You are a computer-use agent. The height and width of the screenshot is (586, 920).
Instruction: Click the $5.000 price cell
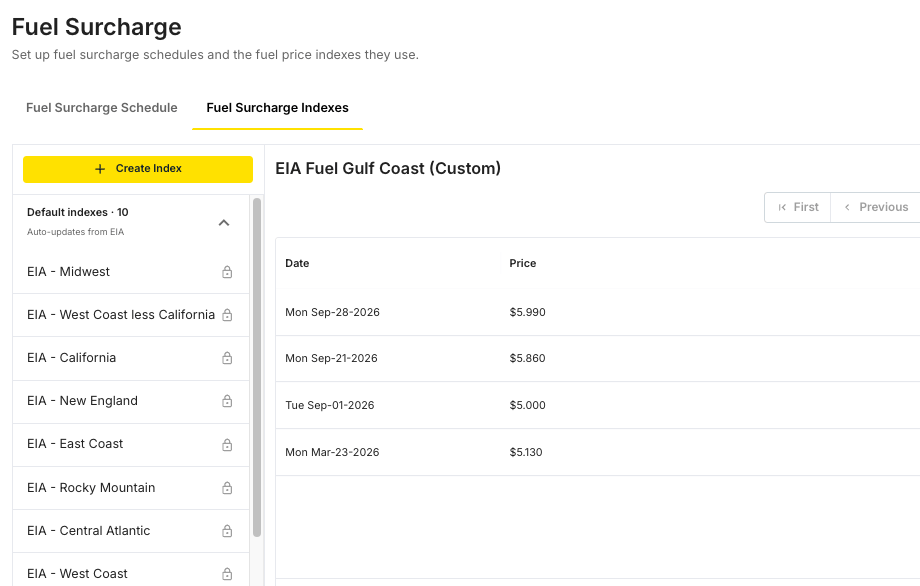(x=527, y=405)
